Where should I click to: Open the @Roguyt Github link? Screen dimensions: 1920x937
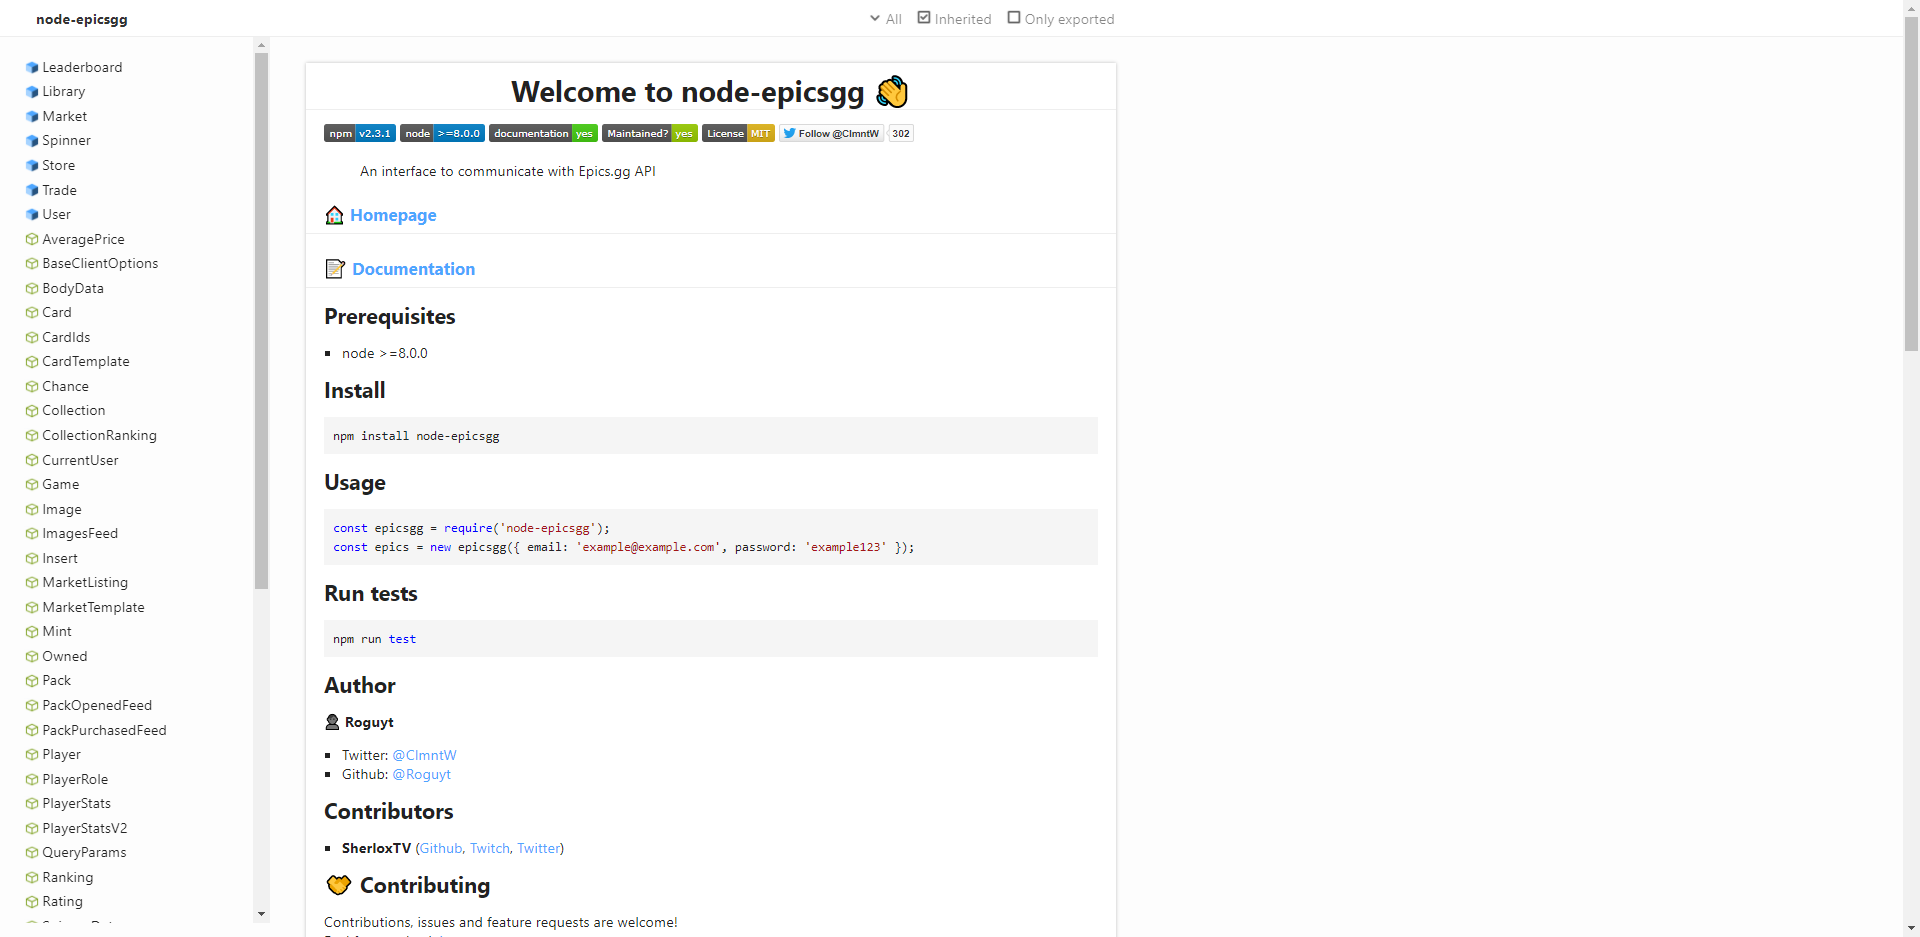(421, 774)
